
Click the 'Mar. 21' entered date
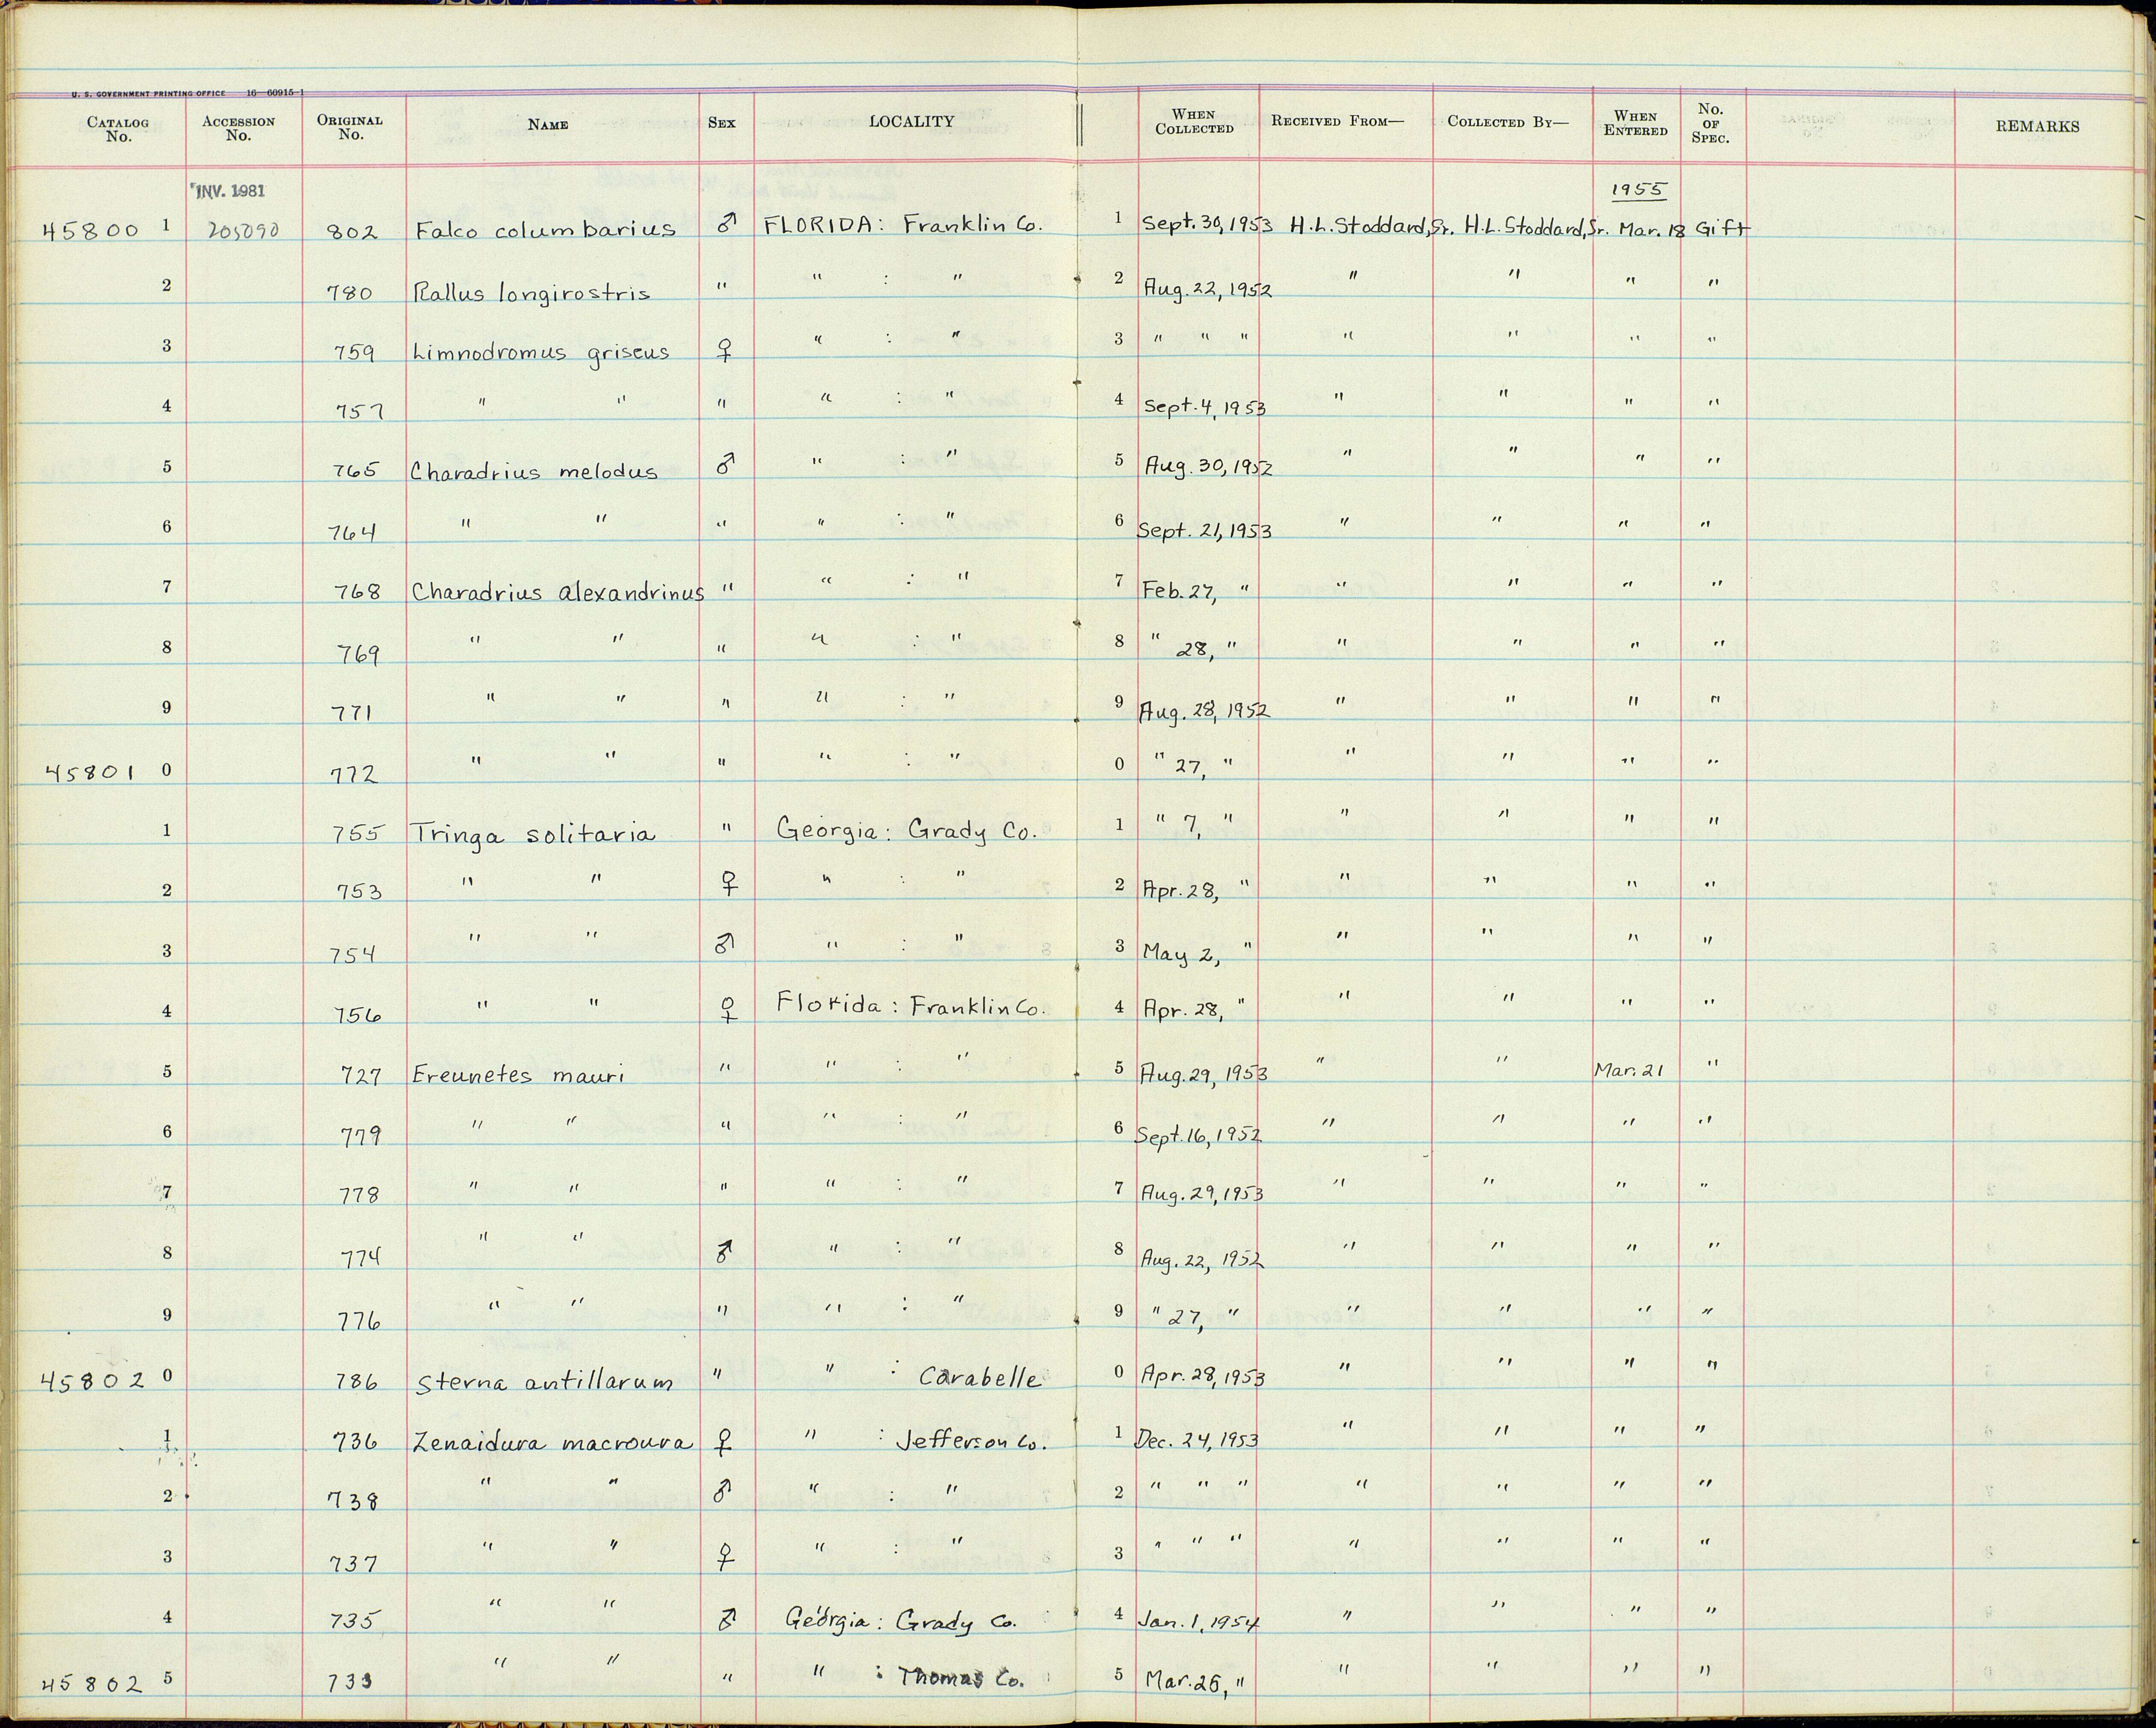(x=1628, y=1070)
